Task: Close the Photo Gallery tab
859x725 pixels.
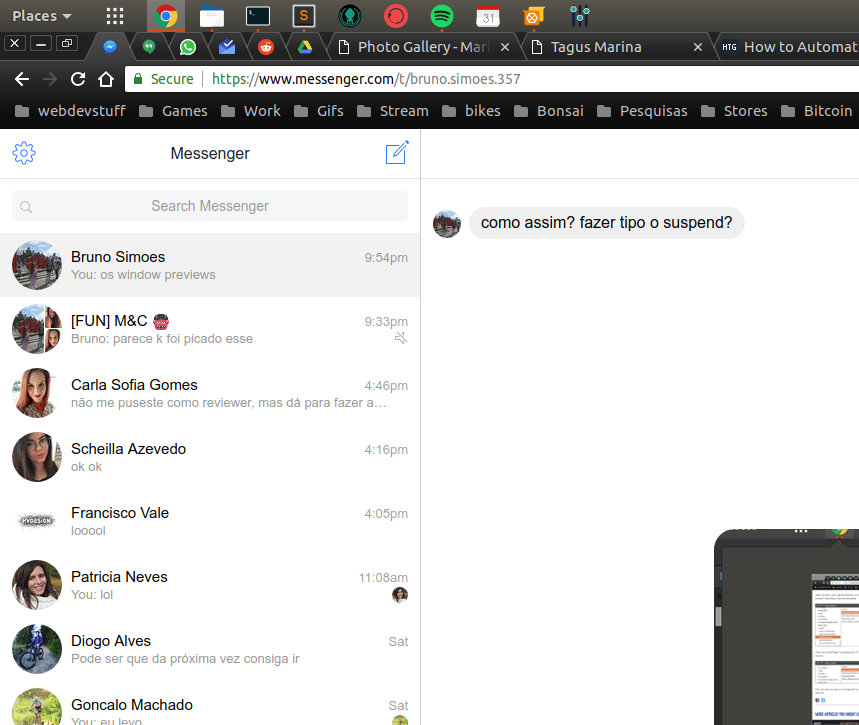Action: (505, 47)
